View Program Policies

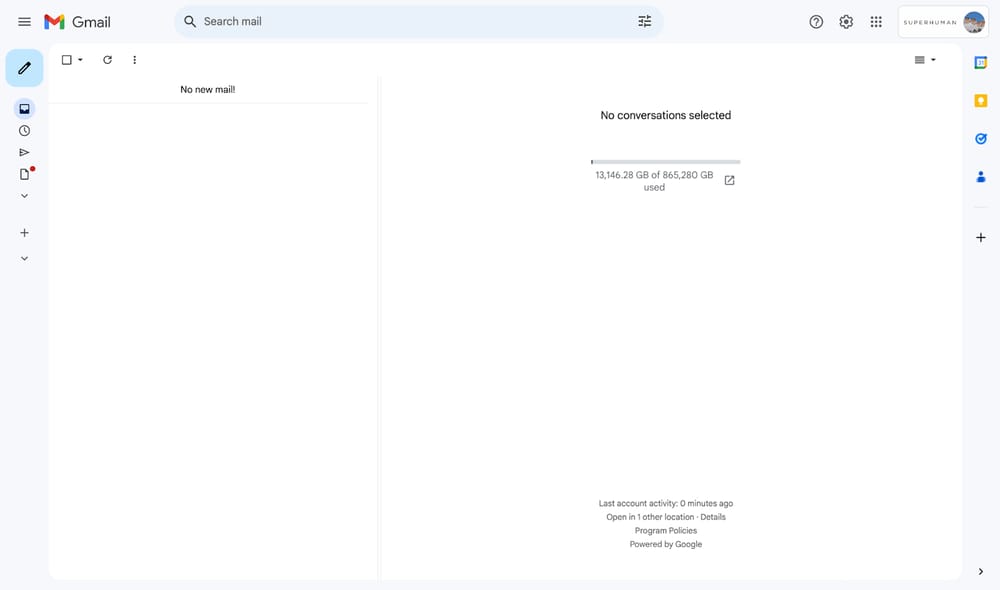[x=666, y=530]
